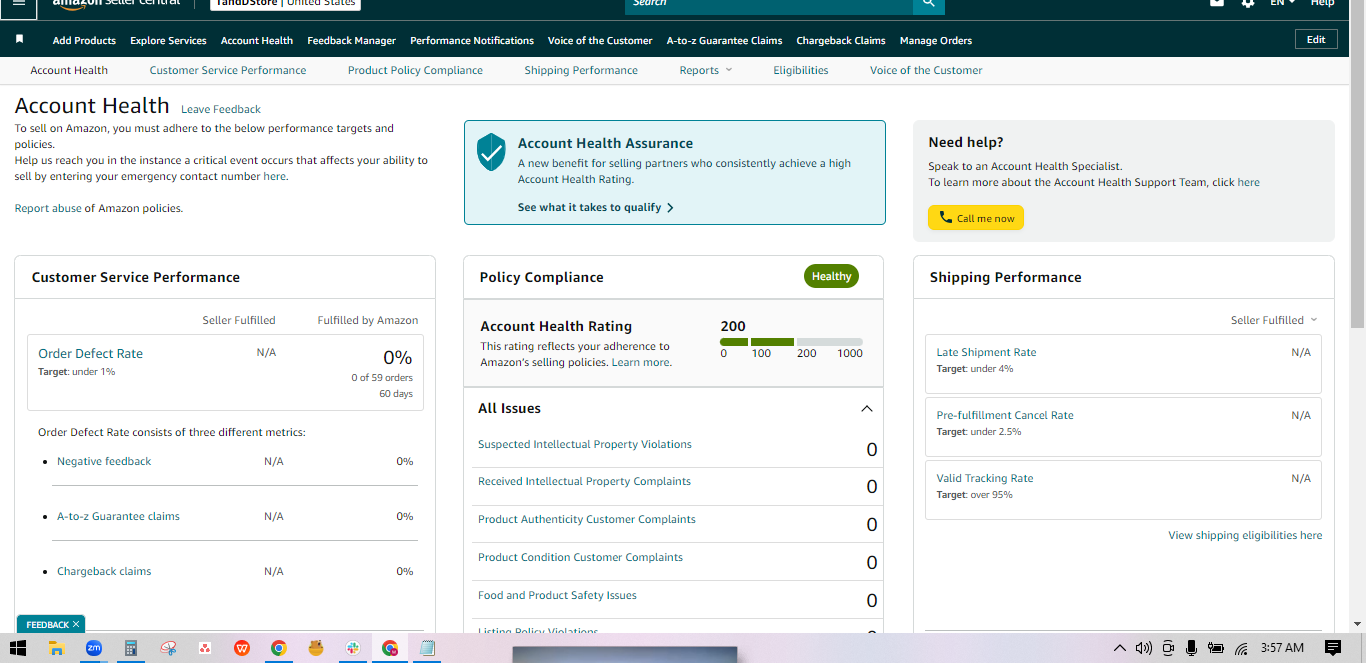The image size is (1366, 663).
Task: Open store selector TandDStore United States
Action: (x=286, y=3)
